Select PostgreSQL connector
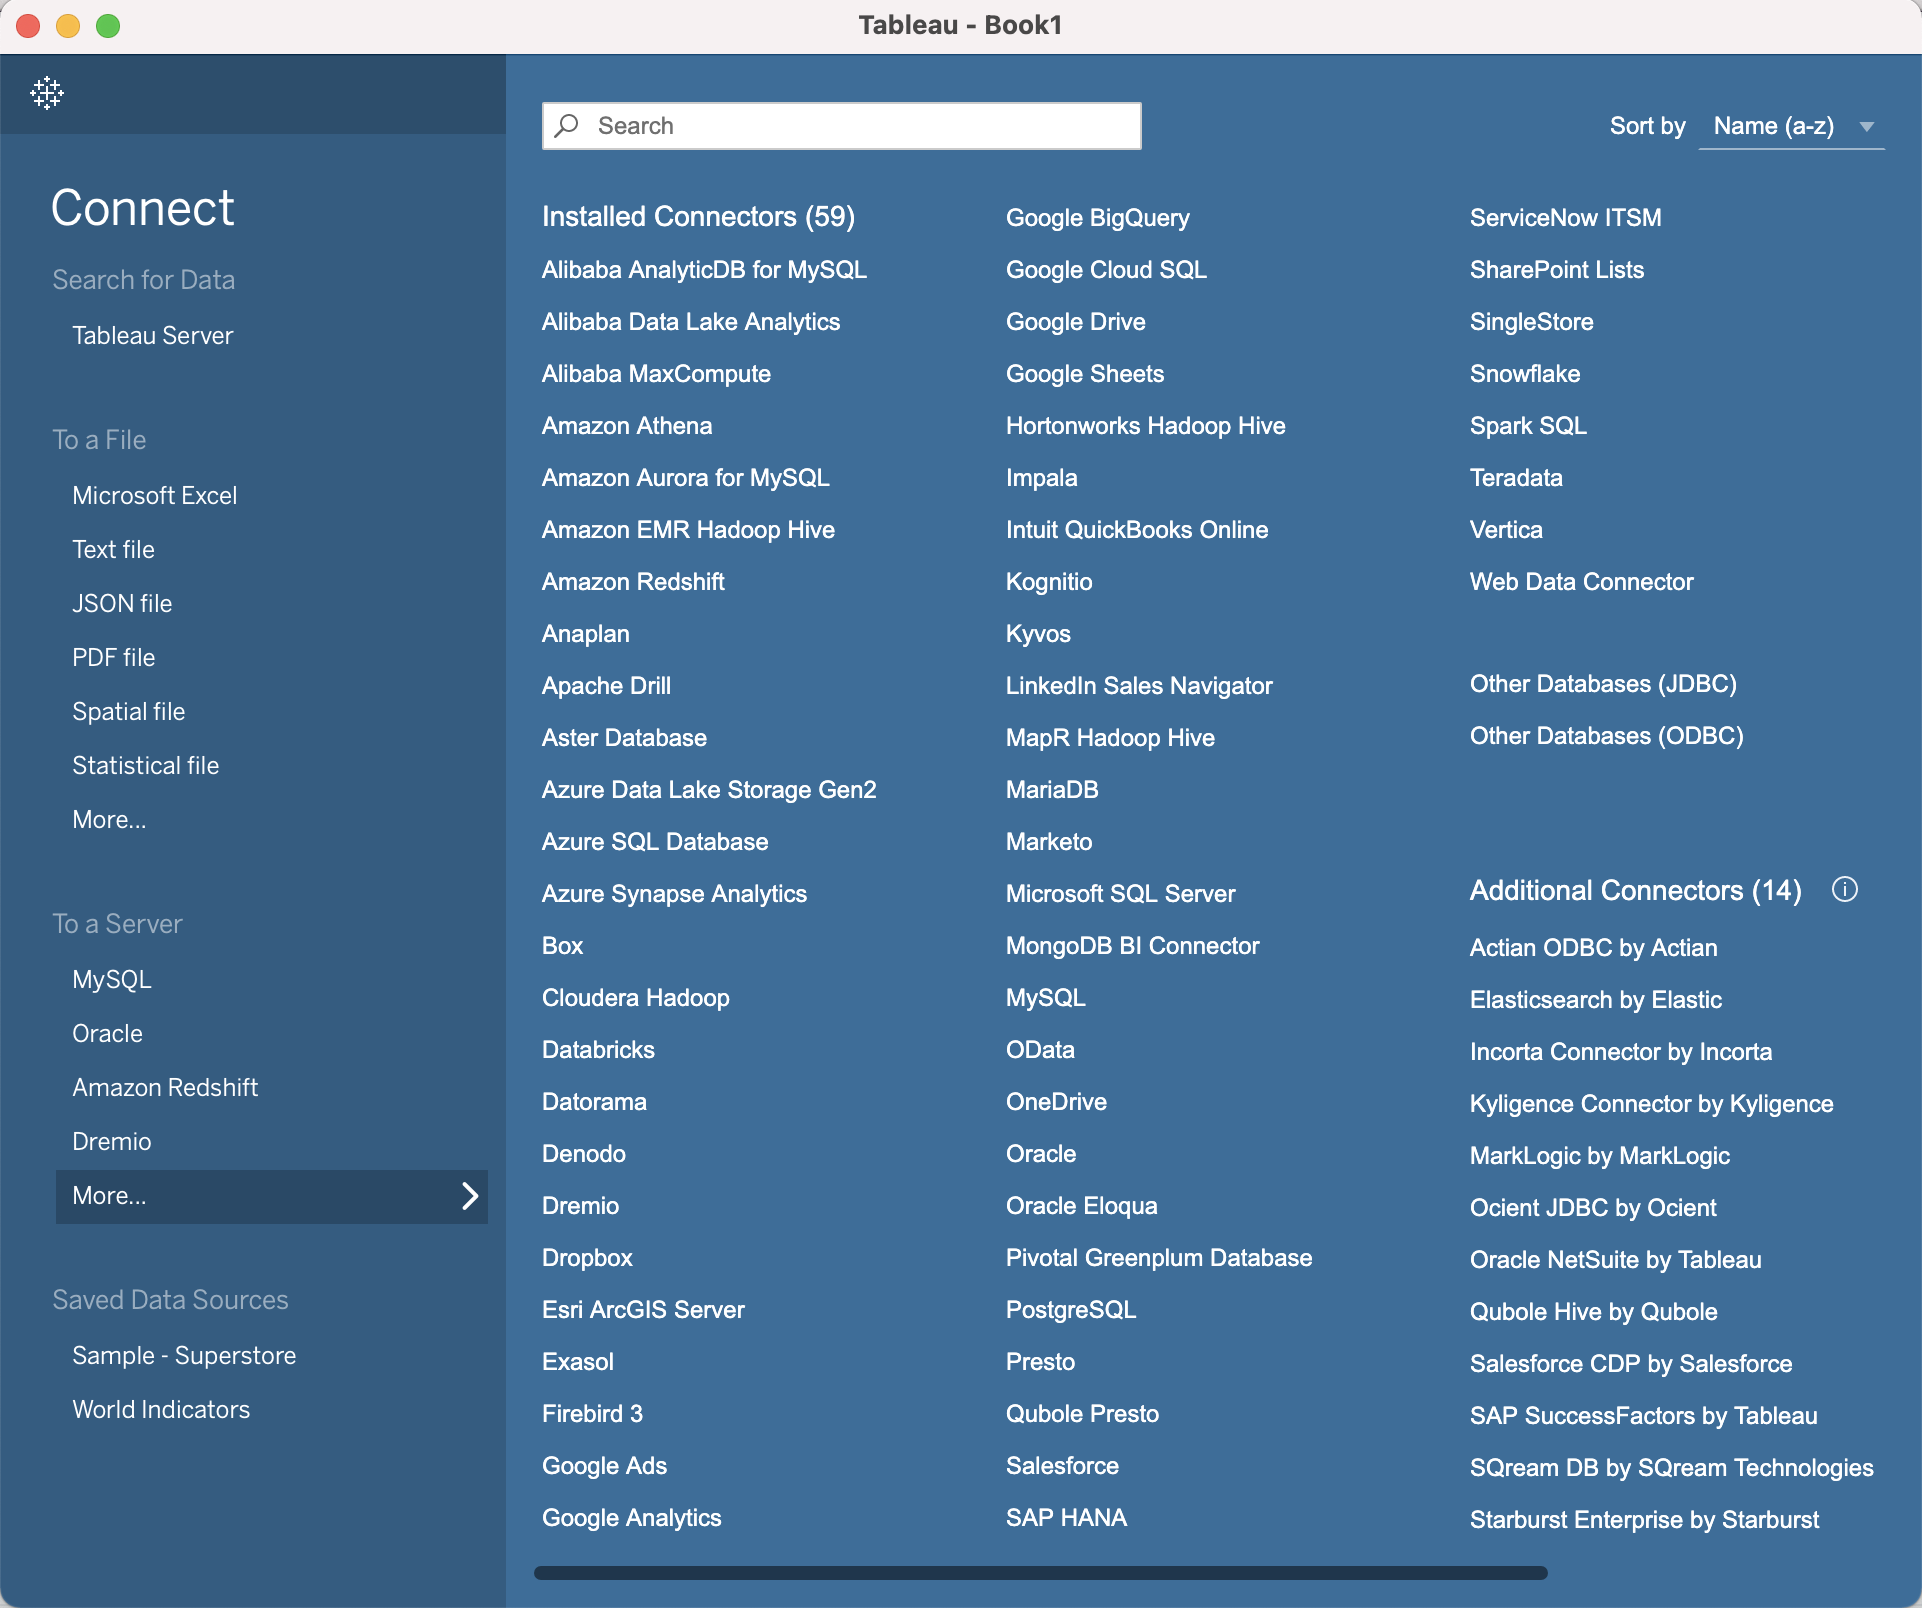 tap(1071, 1310)
